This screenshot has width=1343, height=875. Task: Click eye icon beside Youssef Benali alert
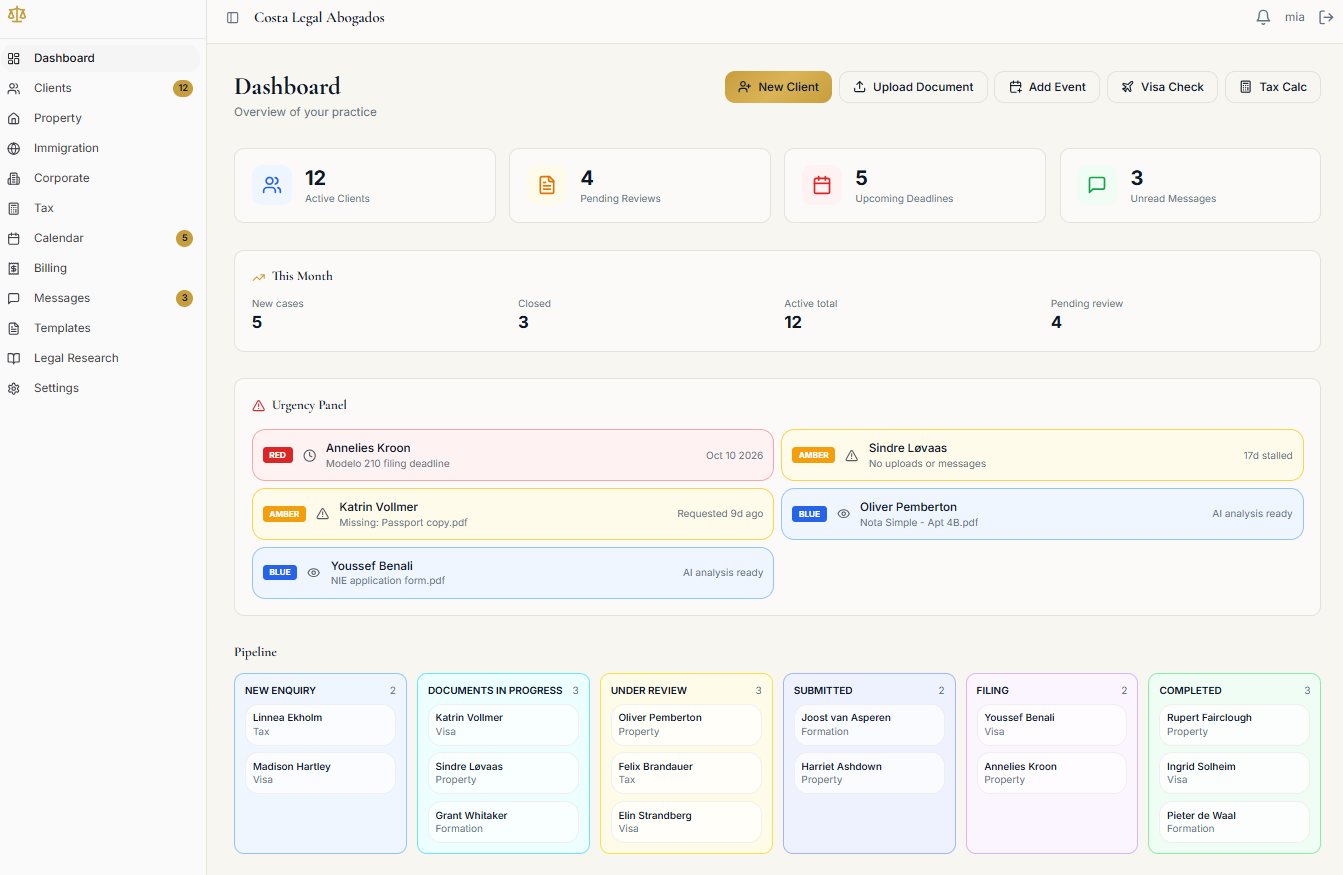tap(314, 573)
